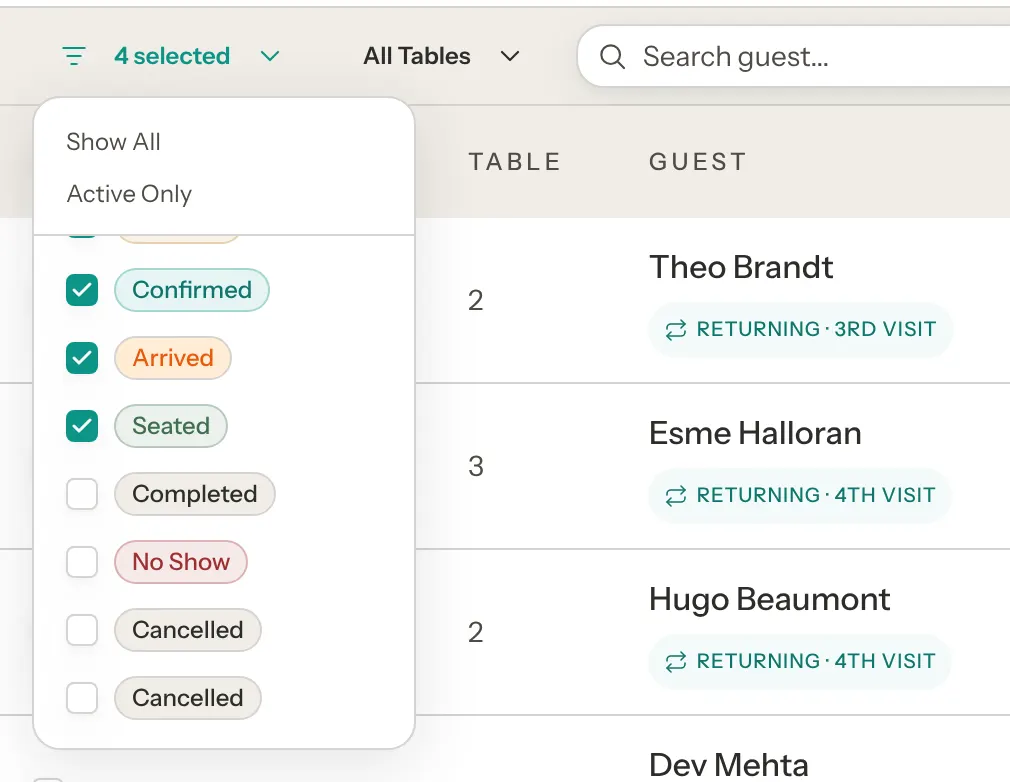Click the Confirmed status badge
This screenshot has width=1010, height=782.
(x=192, y=290)
